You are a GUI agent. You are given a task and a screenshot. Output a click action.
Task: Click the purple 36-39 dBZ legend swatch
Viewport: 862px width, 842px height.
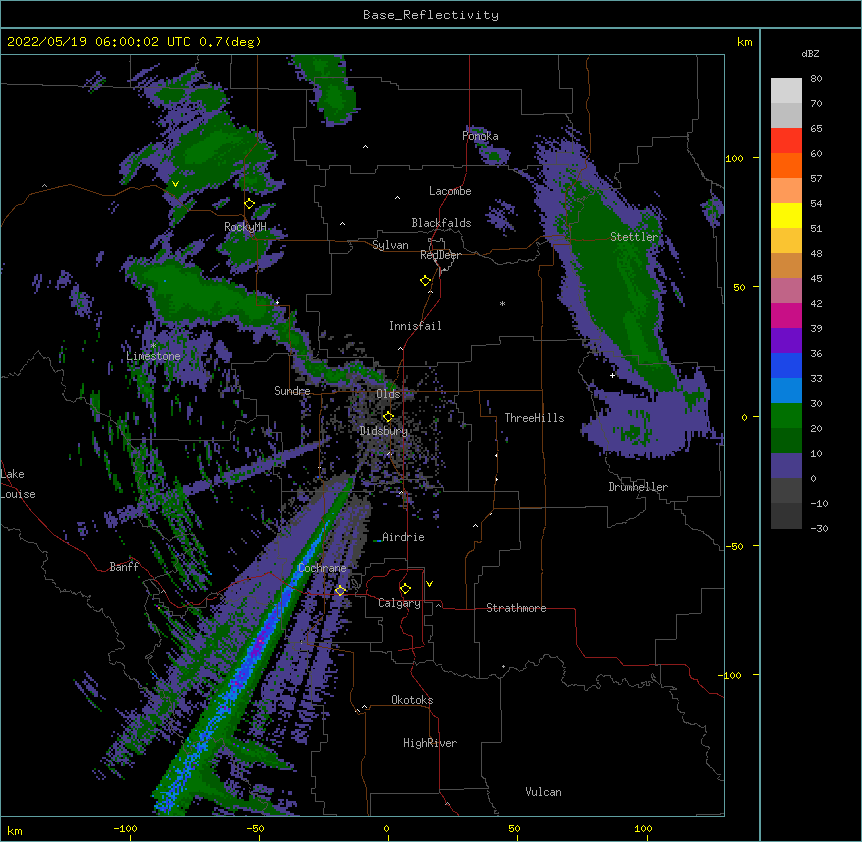(x=786, y=341)
